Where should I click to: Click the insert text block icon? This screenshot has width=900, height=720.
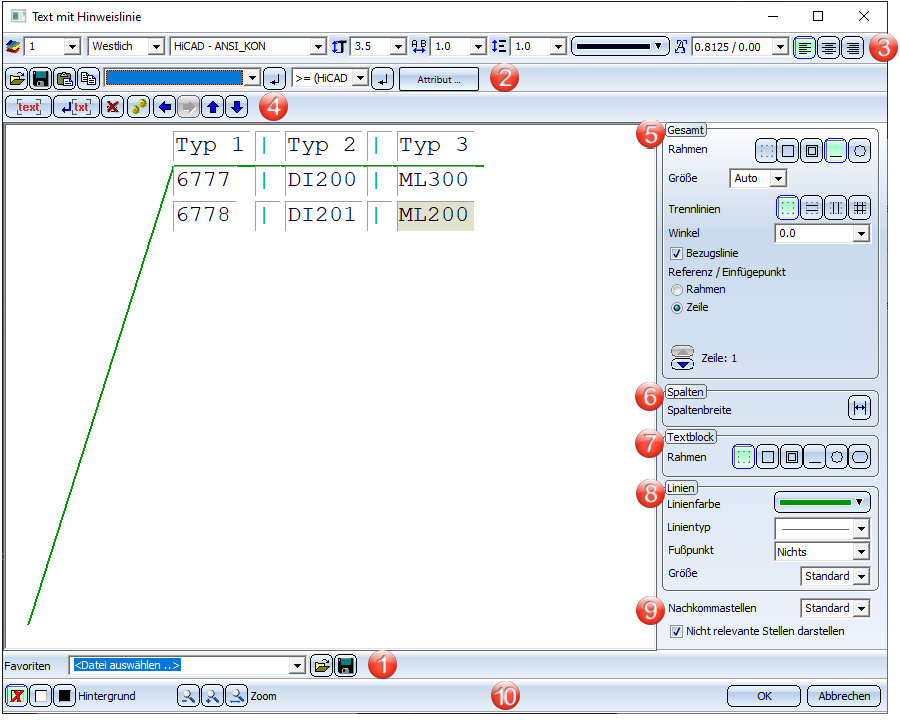[29, 107]
